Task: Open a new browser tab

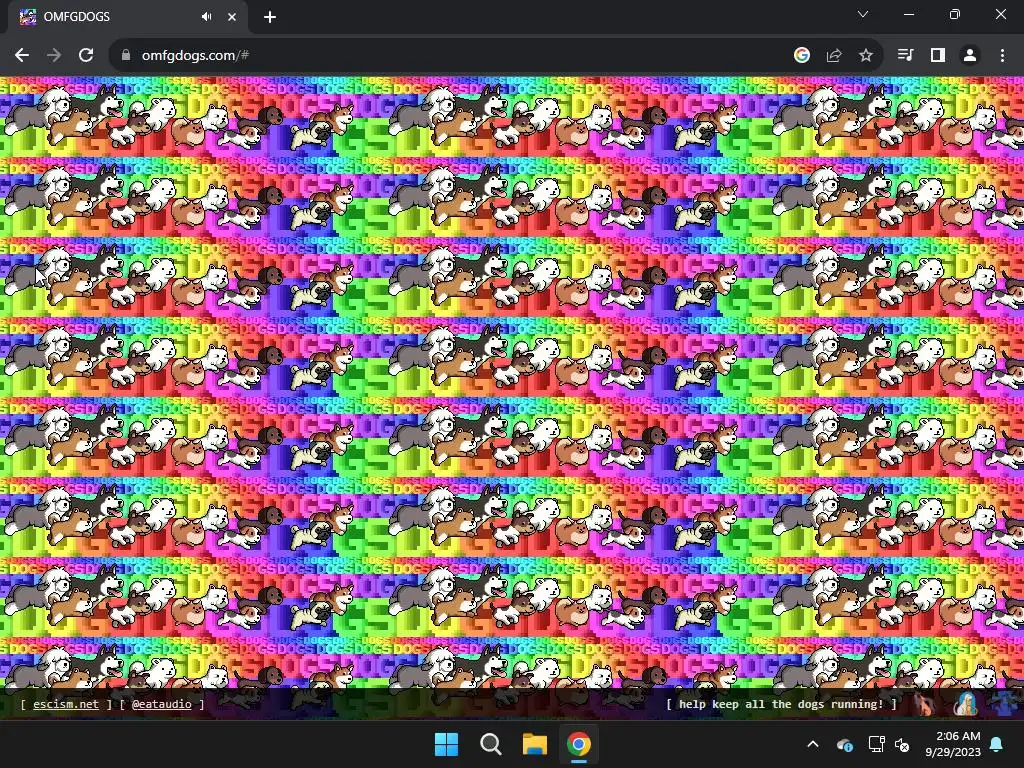Action: point(270,17)
